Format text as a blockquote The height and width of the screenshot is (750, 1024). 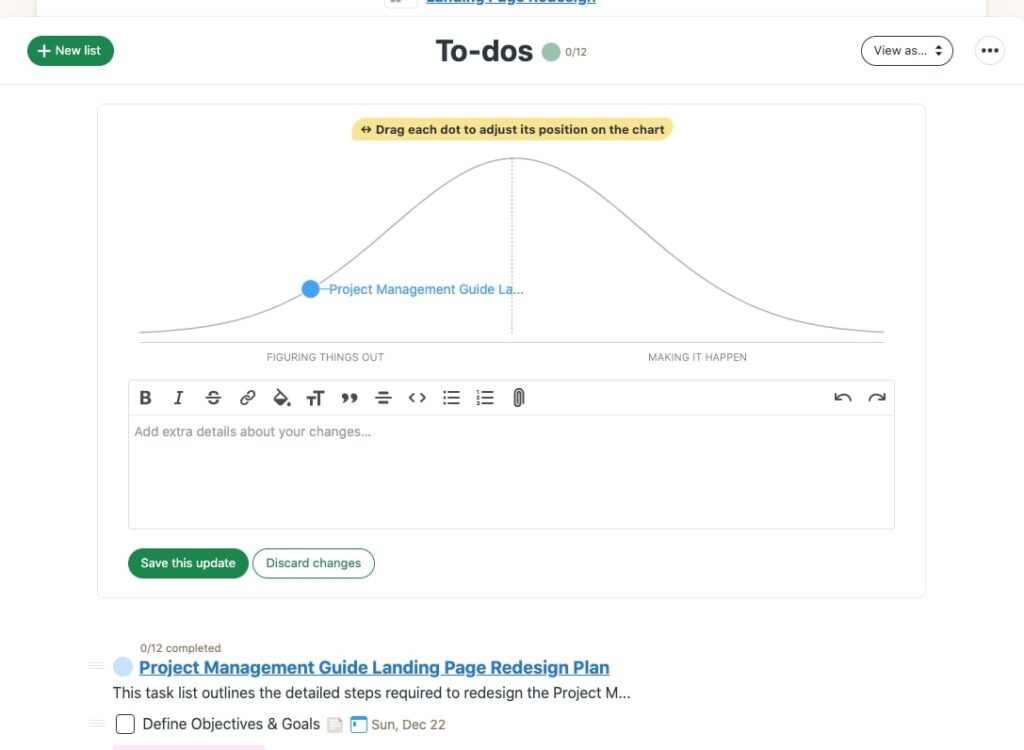349,397
